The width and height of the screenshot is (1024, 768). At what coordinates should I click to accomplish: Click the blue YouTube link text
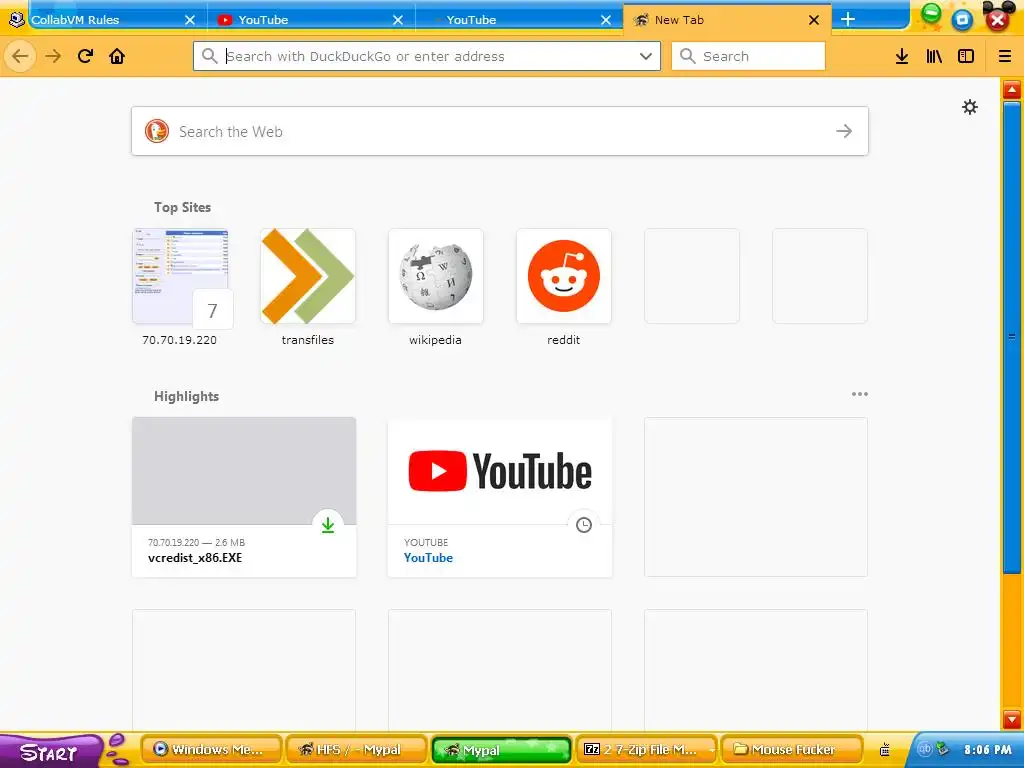pos(428,558)
